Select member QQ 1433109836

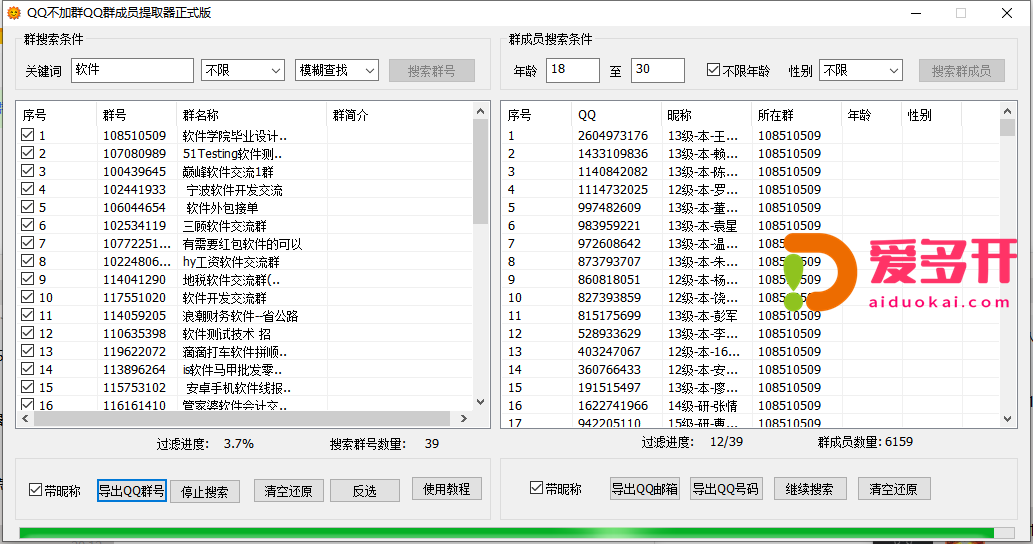613,153
